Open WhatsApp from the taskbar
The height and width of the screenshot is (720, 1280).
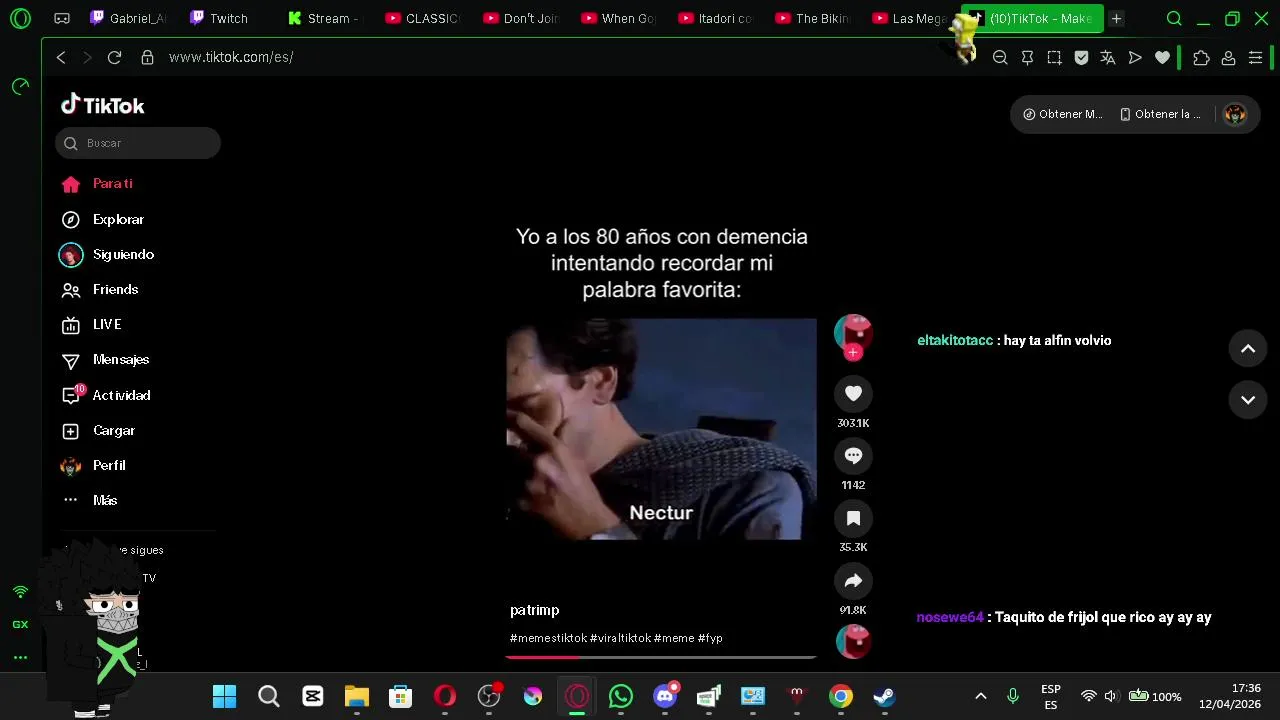[x=621, y=696]
